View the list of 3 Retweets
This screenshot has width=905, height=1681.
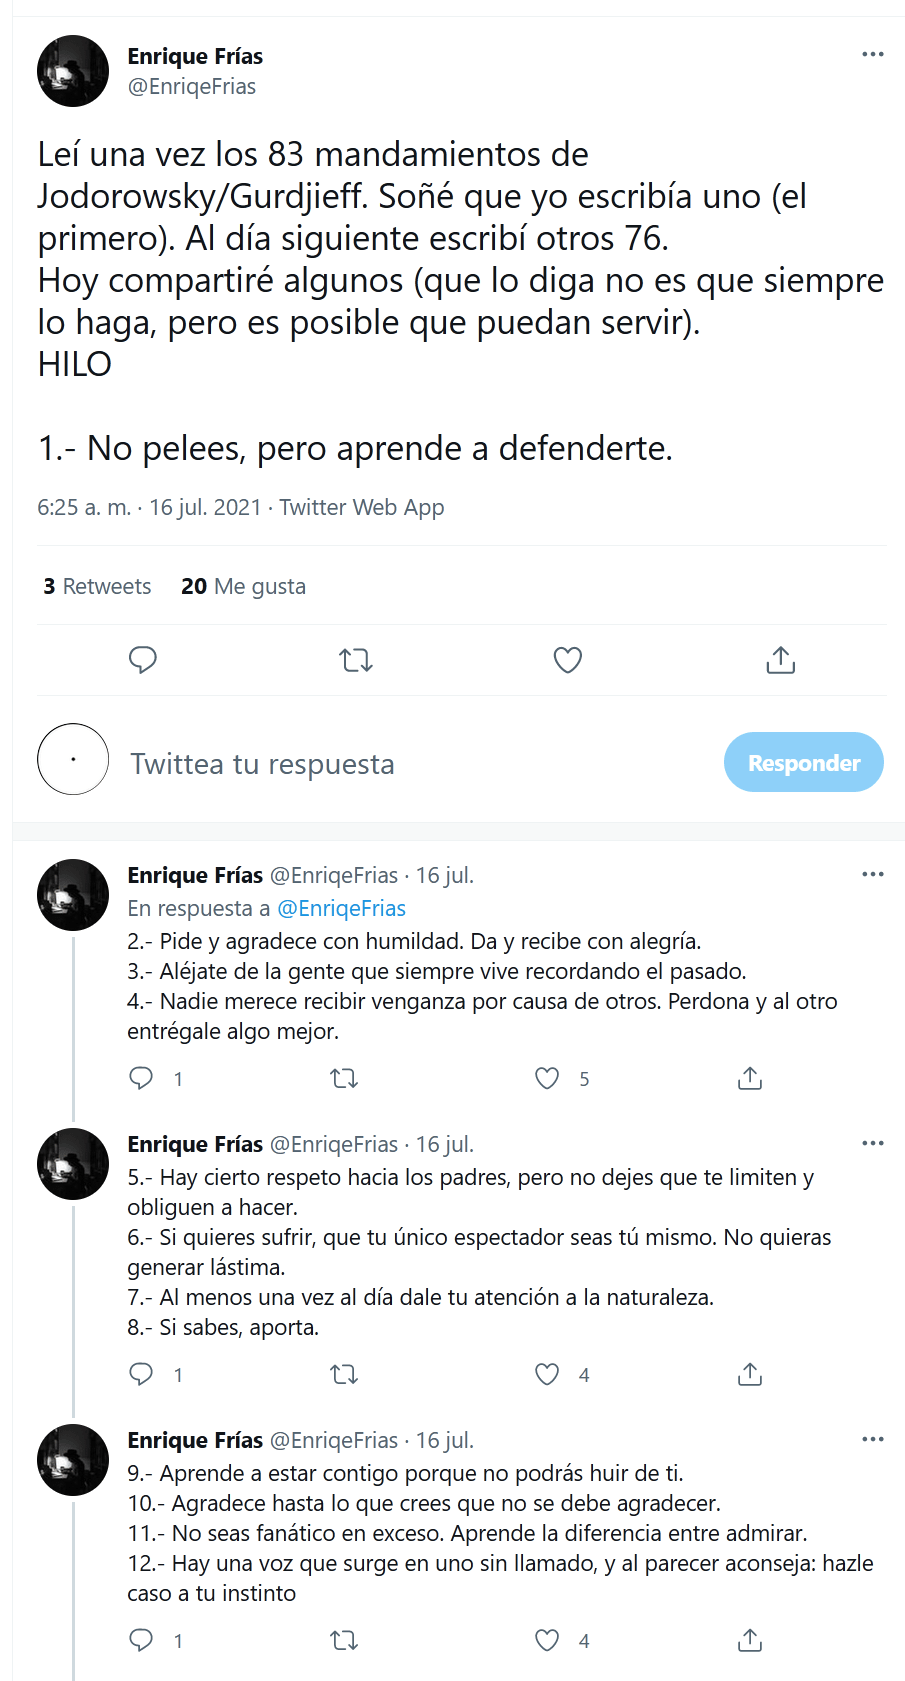click(x=97, y=586)
